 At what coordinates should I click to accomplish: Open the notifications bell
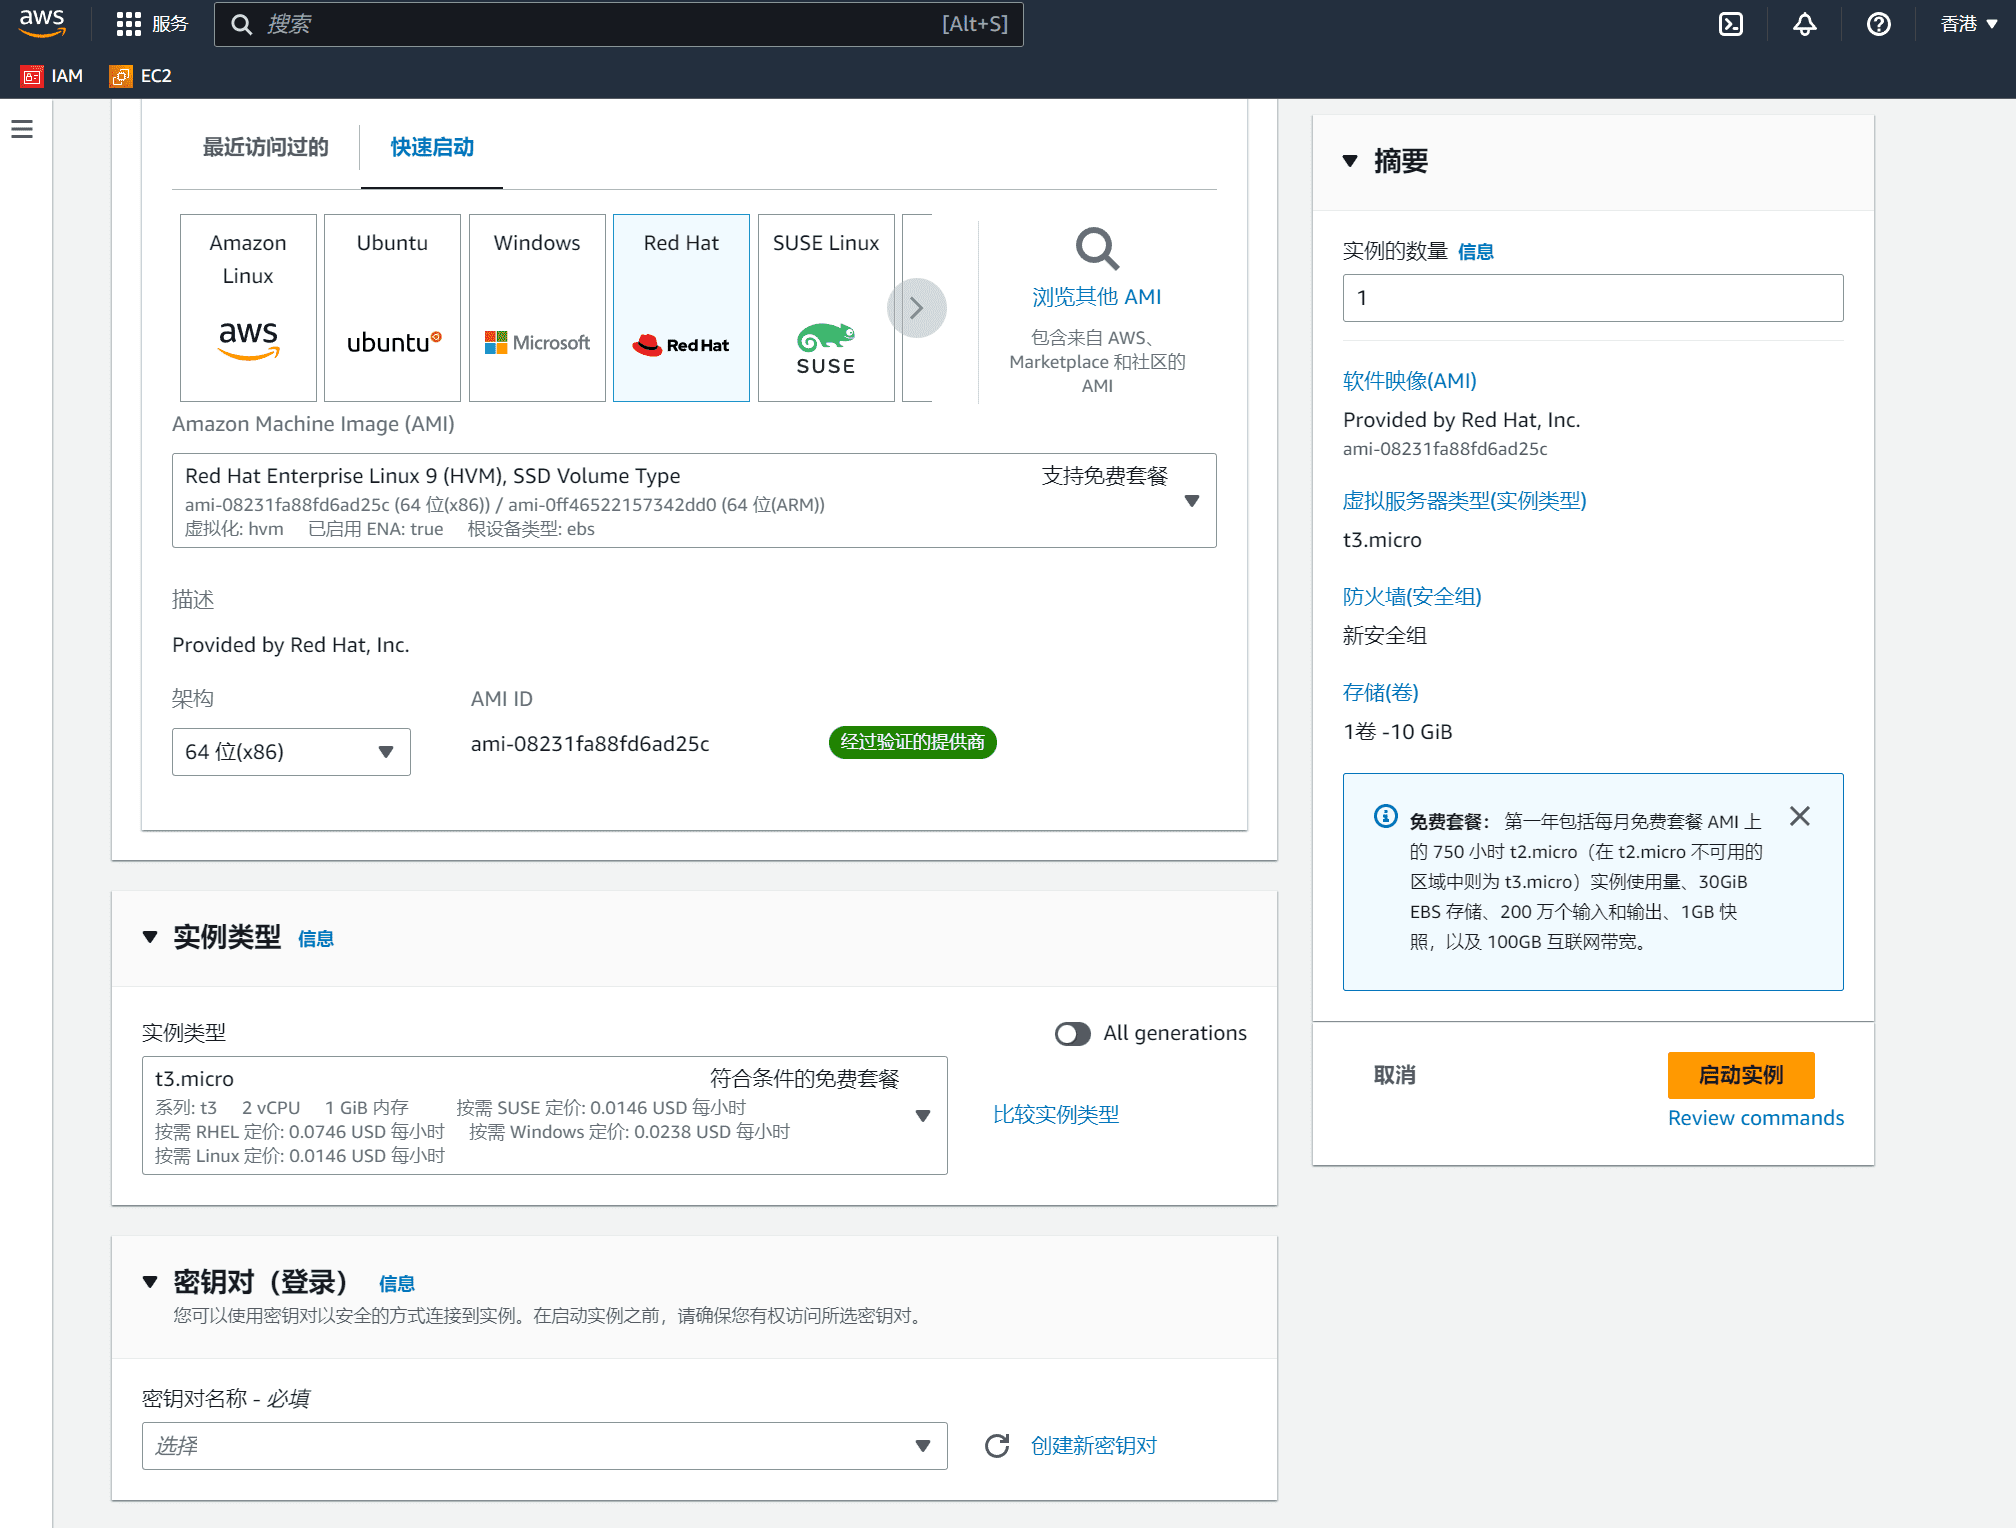(1805, 24)
